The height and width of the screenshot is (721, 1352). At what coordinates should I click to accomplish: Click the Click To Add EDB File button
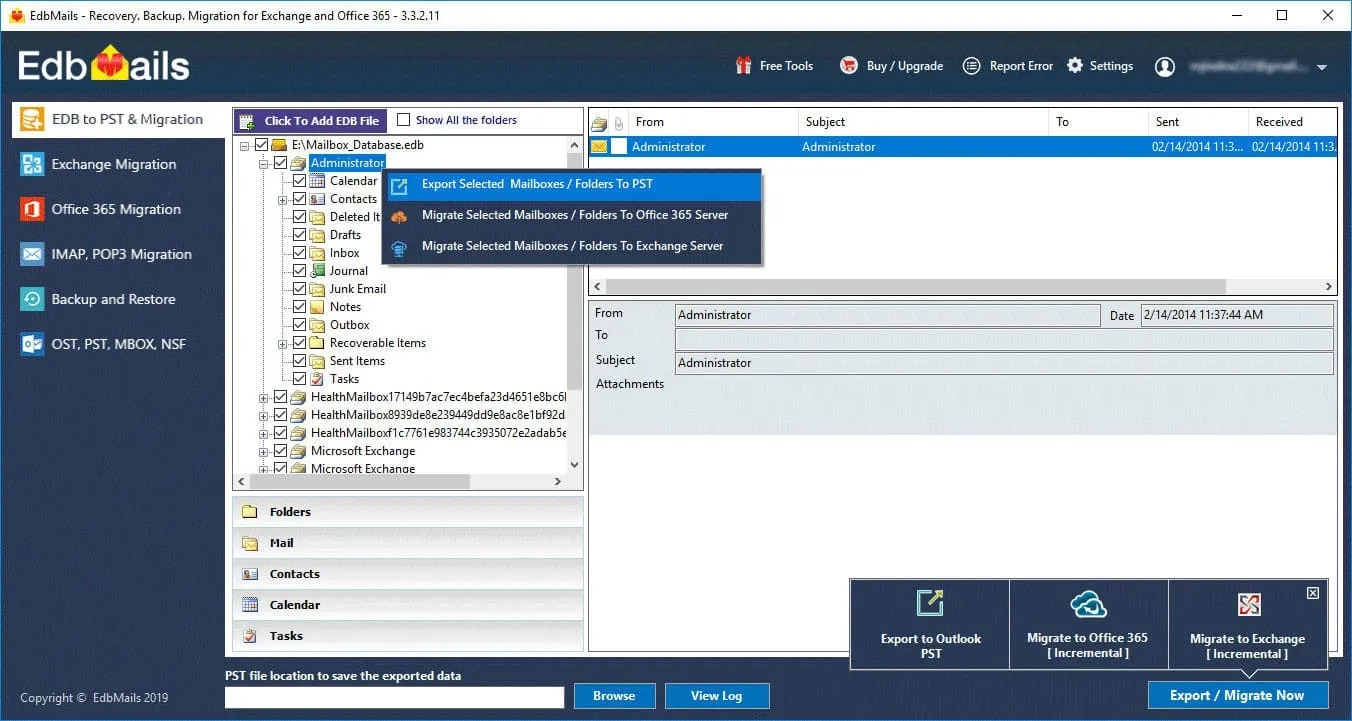[x=310, y=121]
